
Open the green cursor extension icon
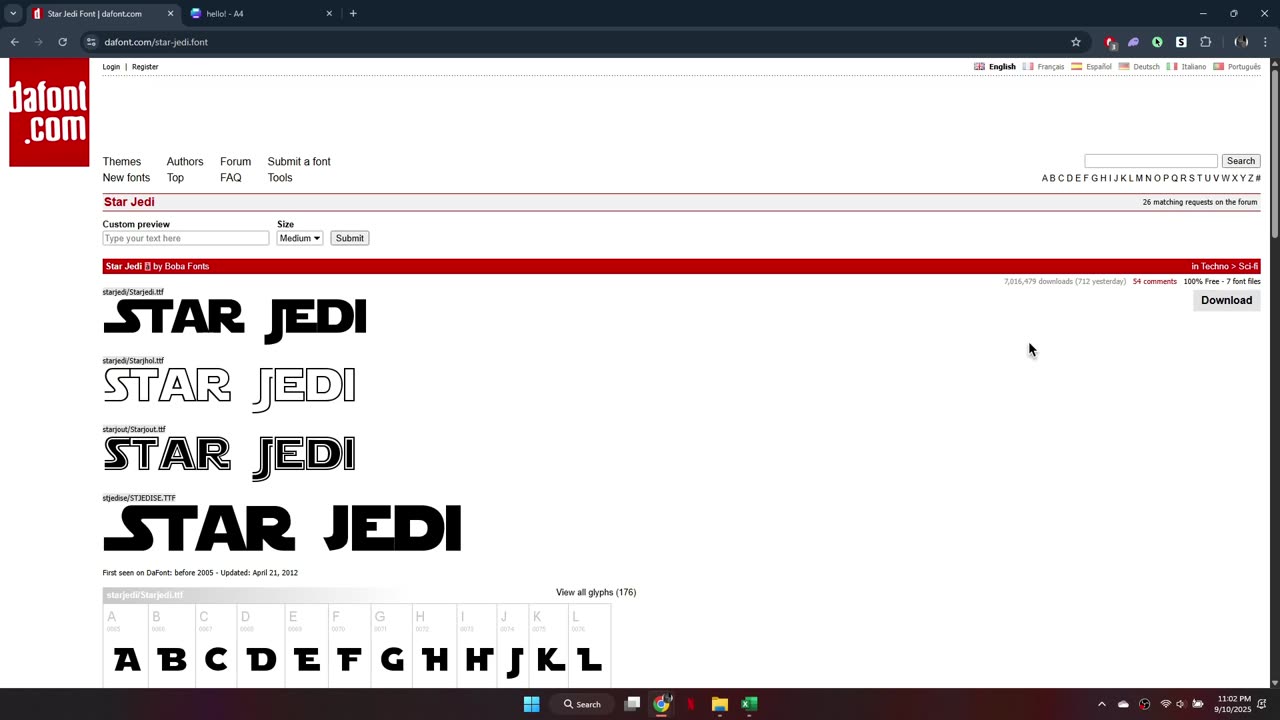(1157, 42)
